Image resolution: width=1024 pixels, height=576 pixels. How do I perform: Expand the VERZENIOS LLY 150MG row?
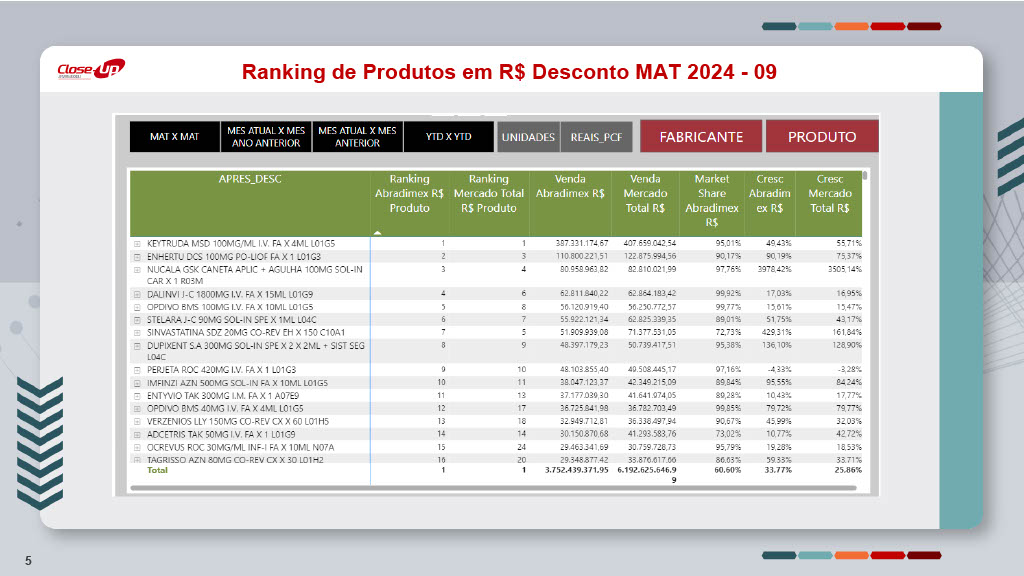(x=137, y=421)
